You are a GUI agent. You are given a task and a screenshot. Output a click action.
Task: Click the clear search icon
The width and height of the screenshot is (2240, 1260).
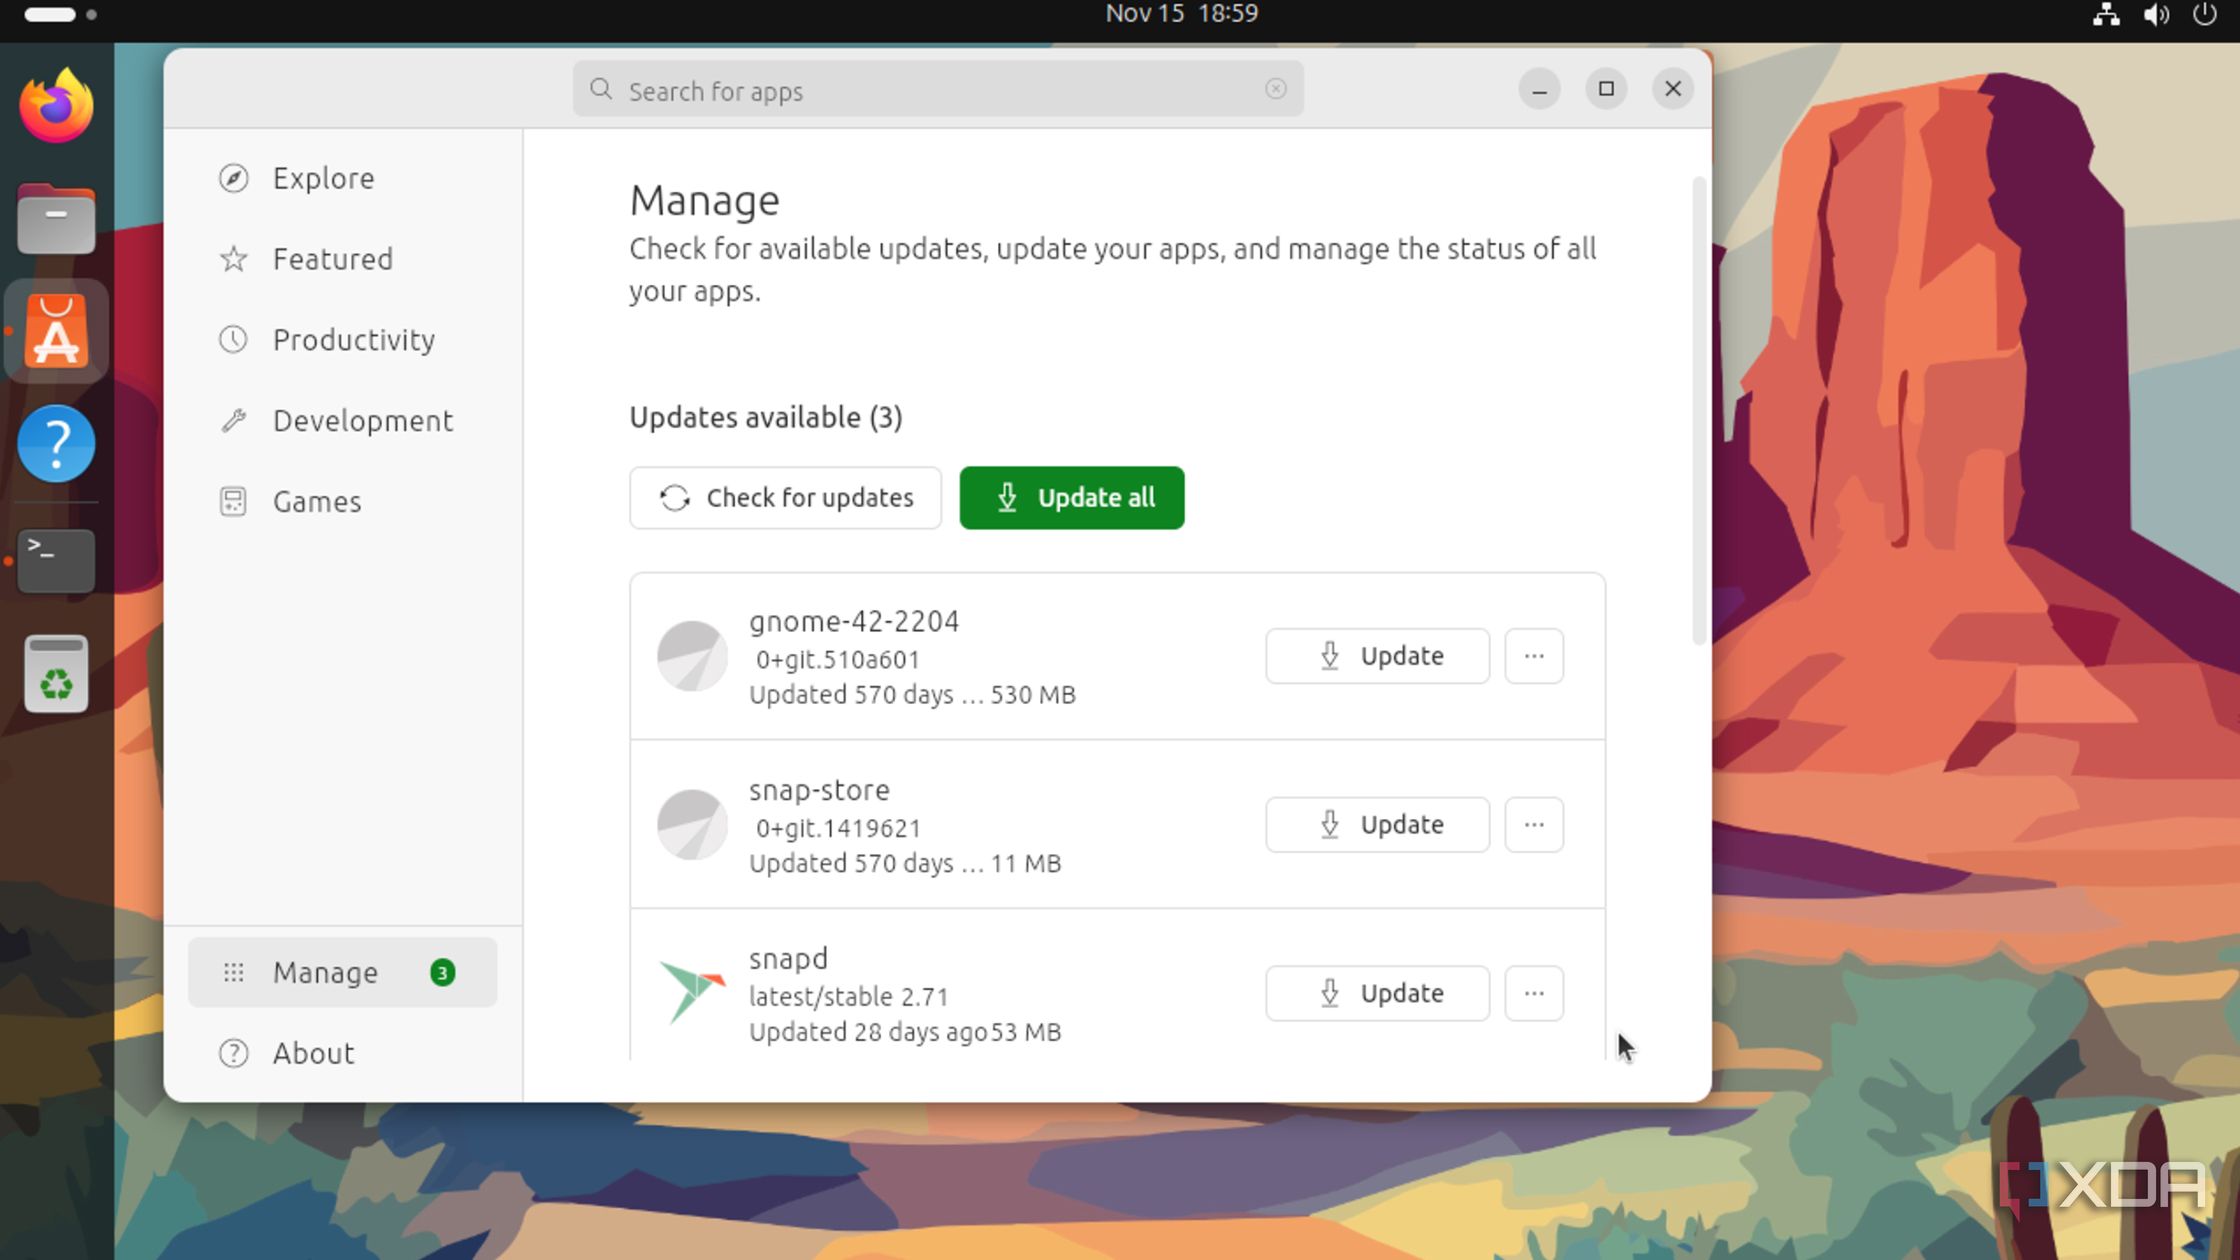[x=1275, y=89]
